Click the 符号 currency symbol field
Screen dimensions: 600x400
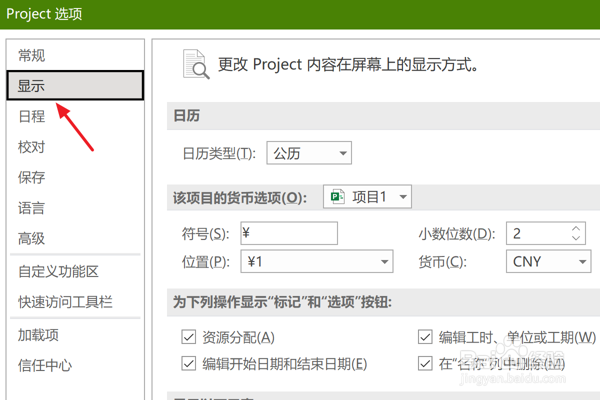tap(289, 233)
